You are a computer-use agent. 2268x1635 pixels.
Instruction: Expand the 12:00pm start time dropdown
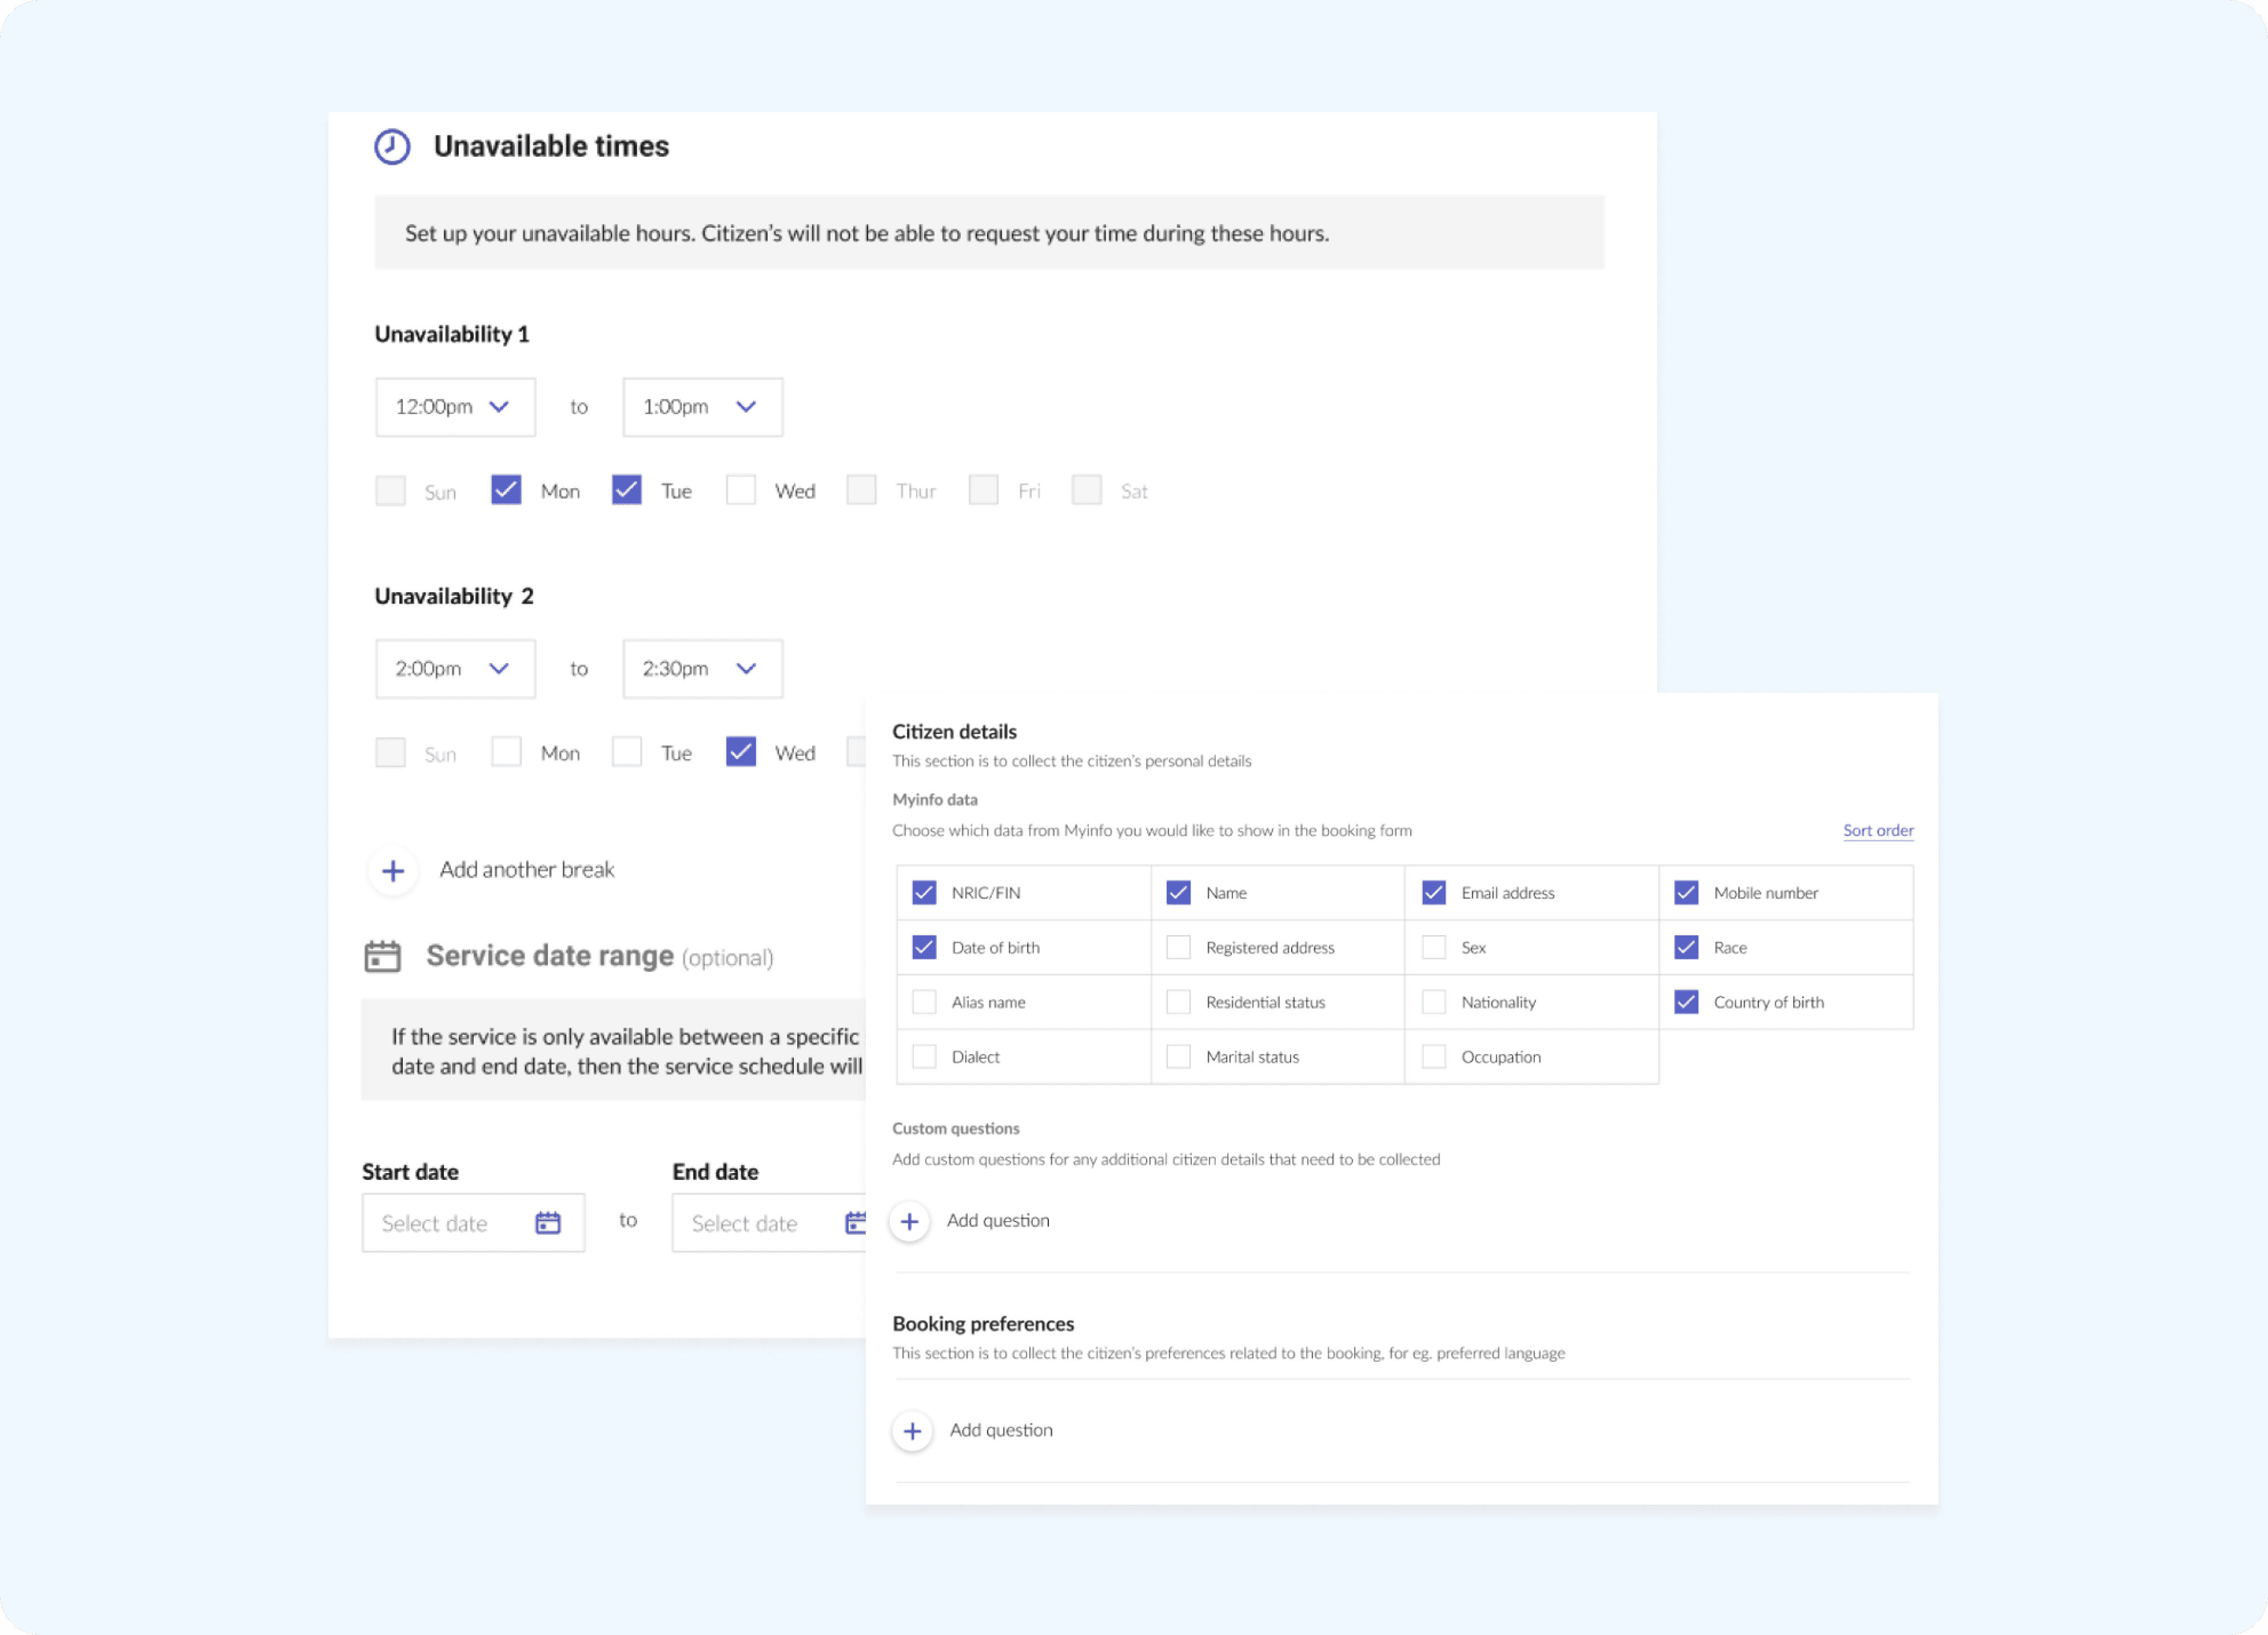tap(455, 407)
